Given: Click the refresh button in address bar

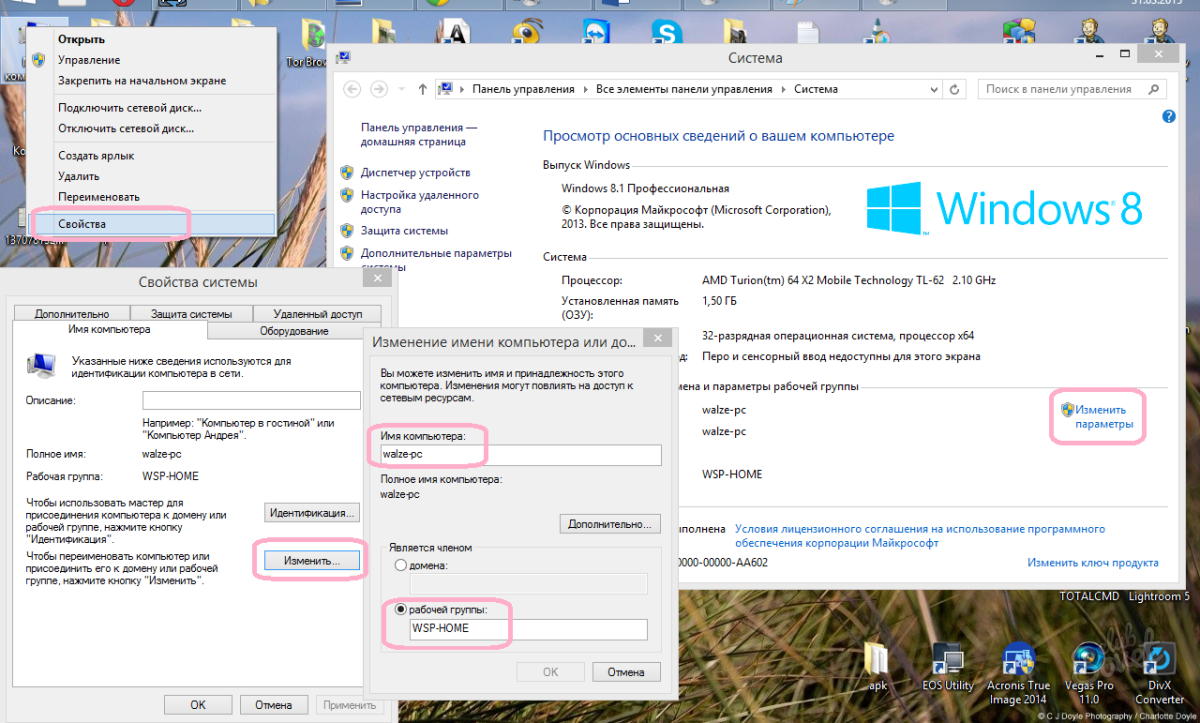Looking at the screenshot, I should pos(955,89).
